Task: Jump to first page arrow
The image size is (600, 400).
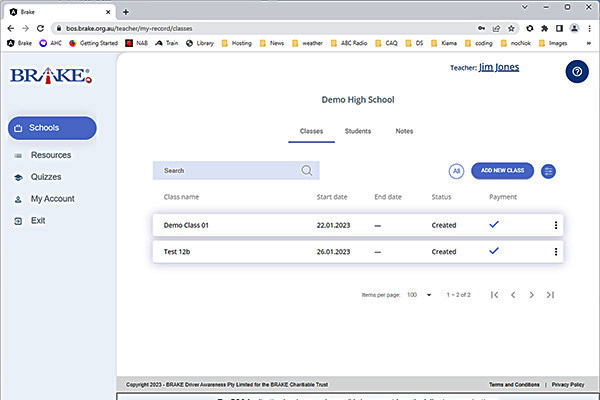Action: 494,295
